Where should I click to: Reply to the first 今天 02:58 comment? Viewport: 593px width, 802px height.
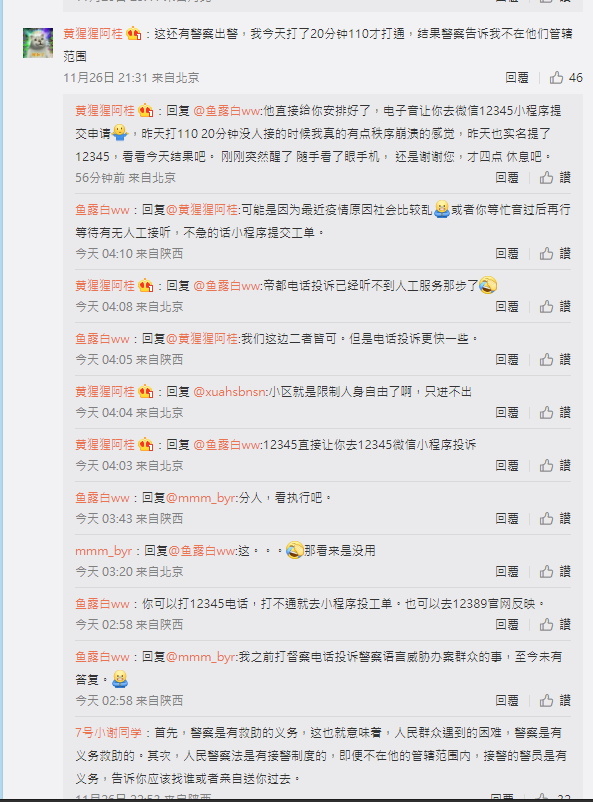pyautogui.click(x=507, y=625)
